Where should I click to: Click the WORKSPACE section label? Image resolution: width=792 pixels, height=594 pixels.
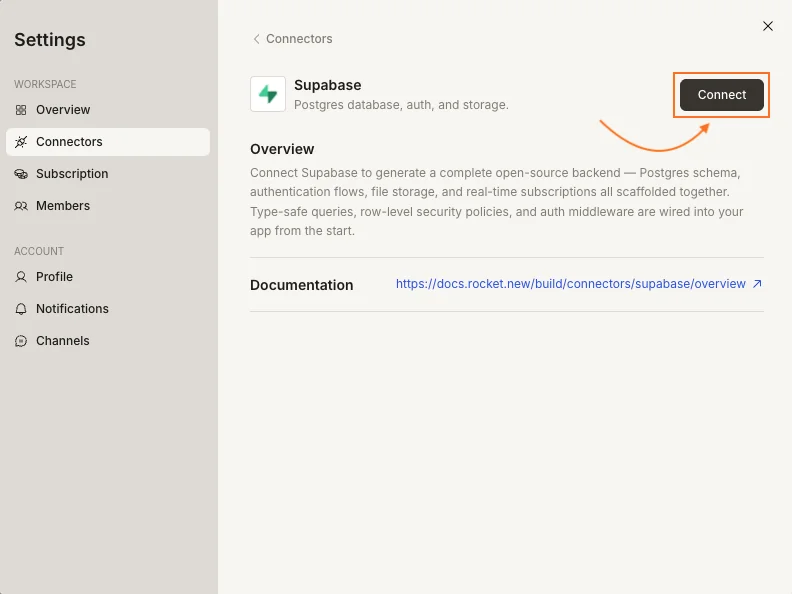tap(45, 84)
